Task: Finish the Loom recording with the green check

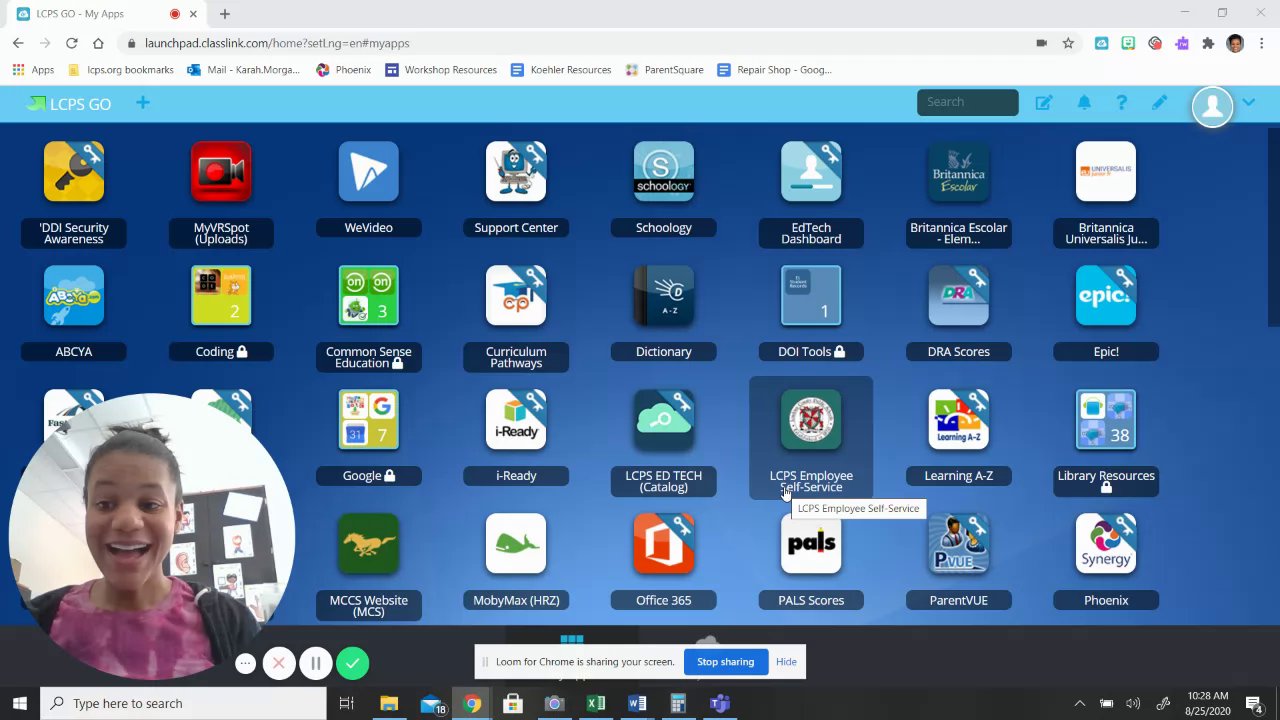Action: point(352,663)
